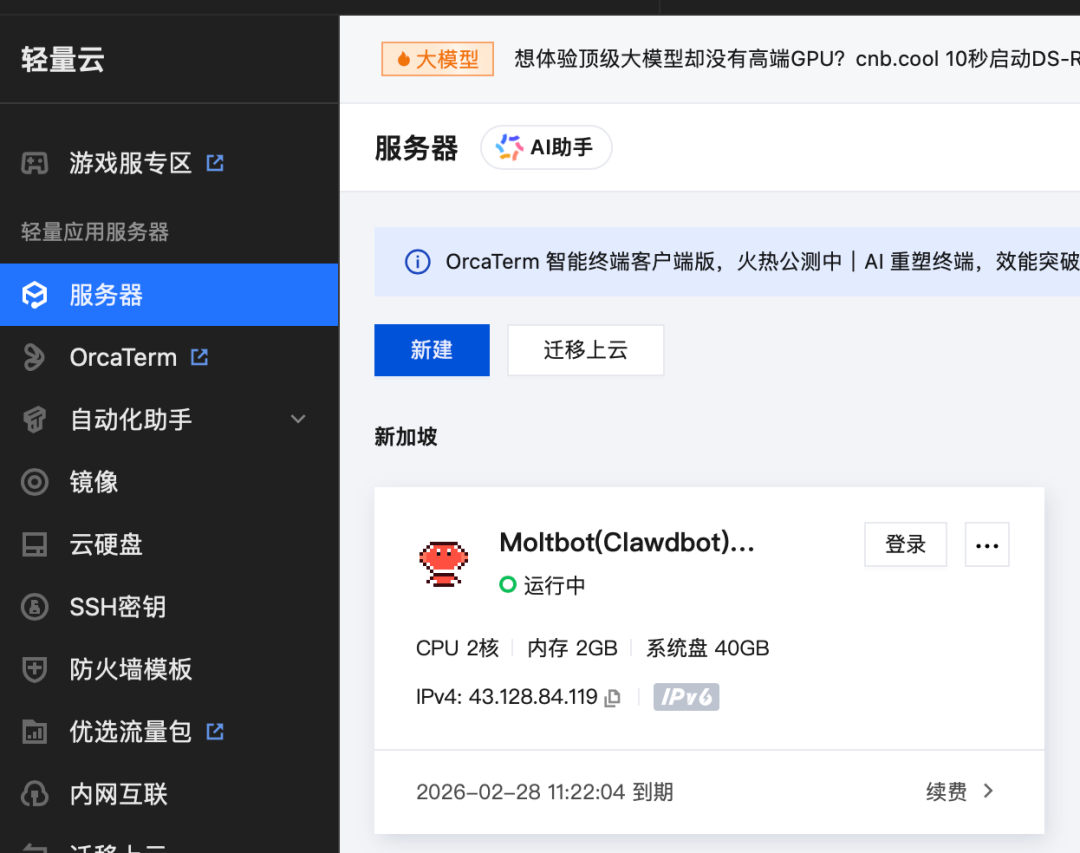Open external link icon beside 游戏服专区
Image resolution: width=1080 pixels, height=853 pixels.
pyautogui.click(x=215, y=163)
